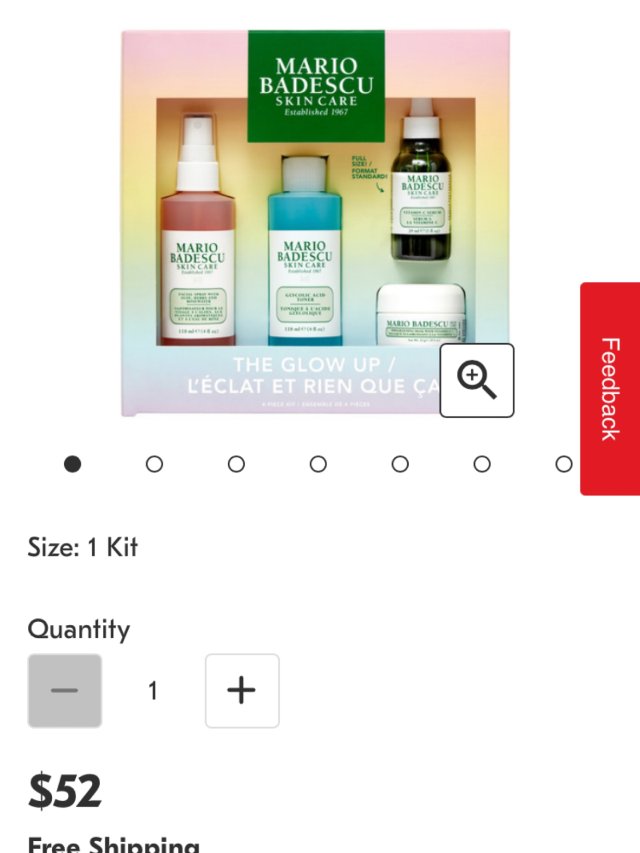Decrease quantity with the minus button
This screenshot has width=640, height=853.
click(65, 690)
